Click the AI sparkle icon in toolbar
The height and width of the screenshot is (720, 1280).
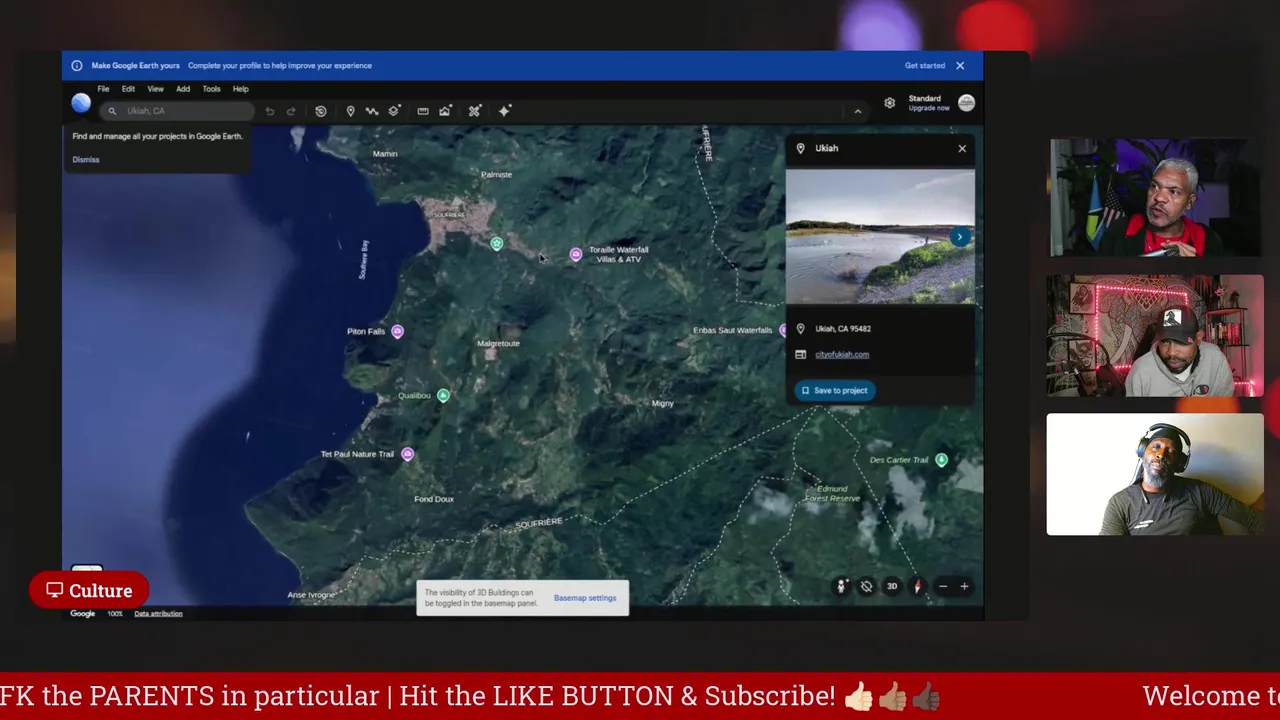(x=504, y=111)
